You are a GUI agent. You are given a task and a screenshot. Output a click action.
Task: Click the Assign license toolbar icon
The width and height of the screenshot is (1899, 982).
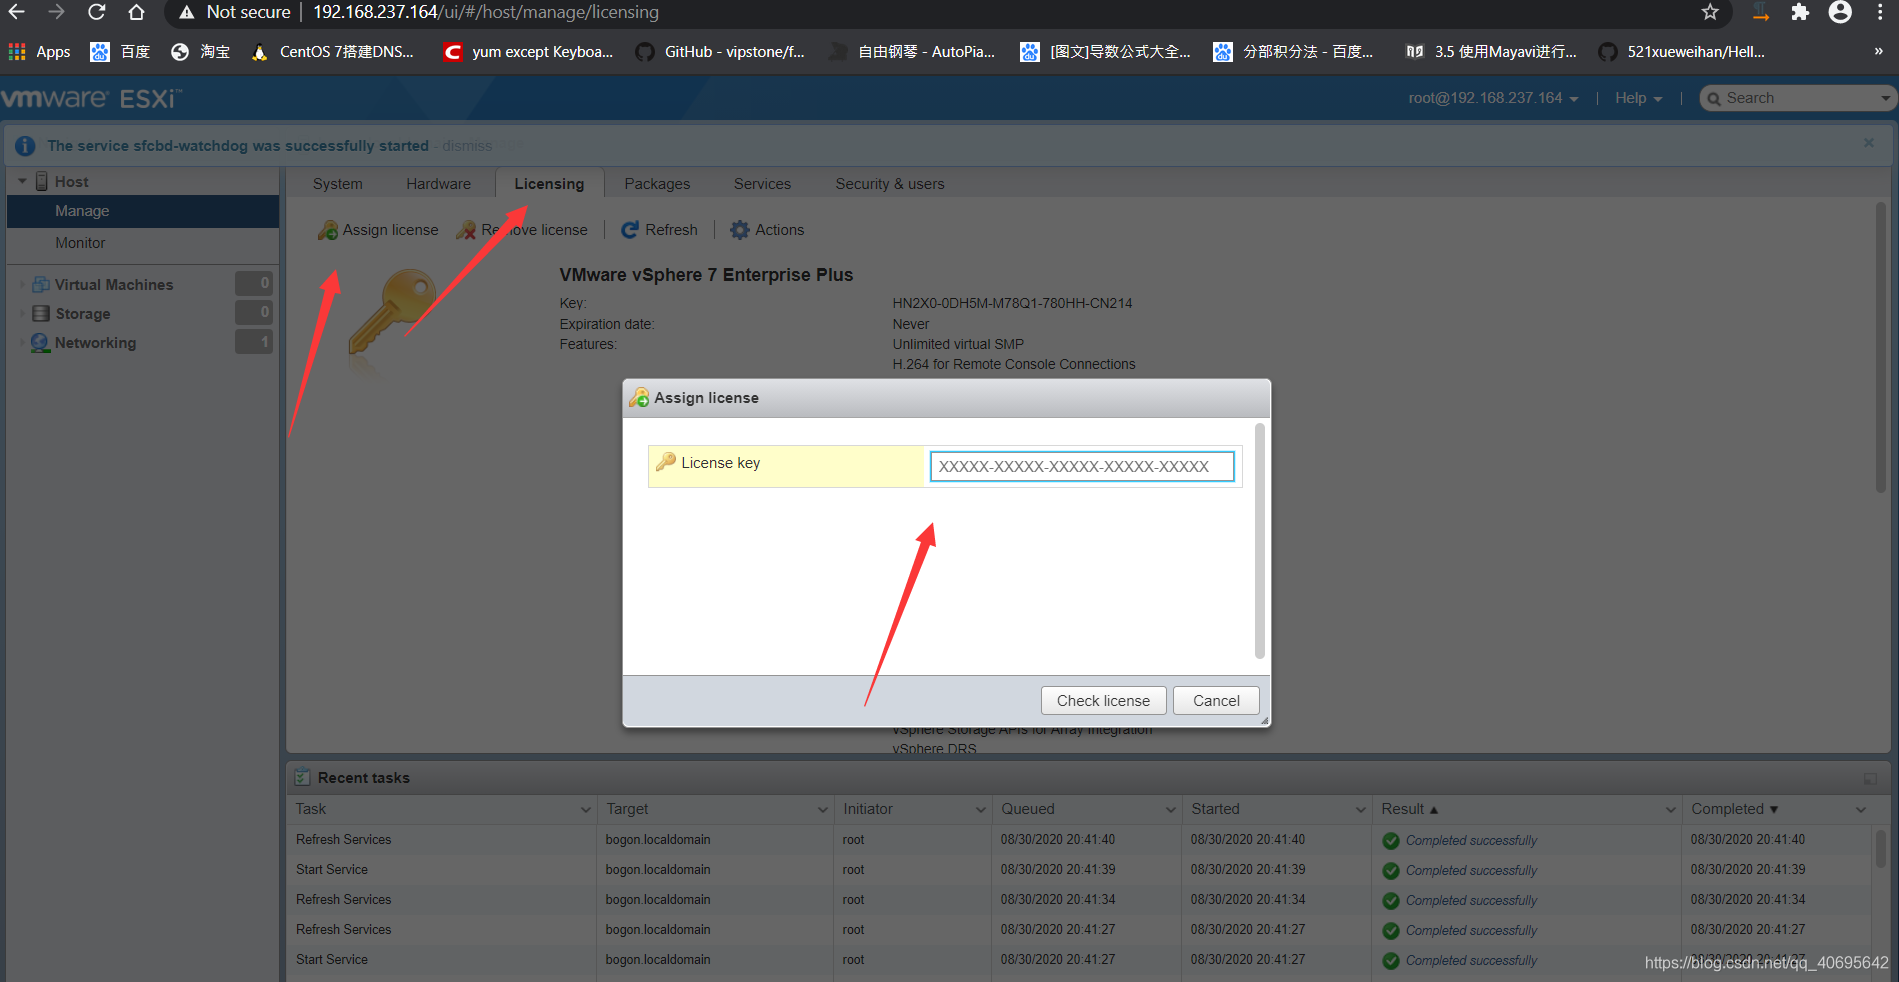pyautogui.click(x=328, y=230)
